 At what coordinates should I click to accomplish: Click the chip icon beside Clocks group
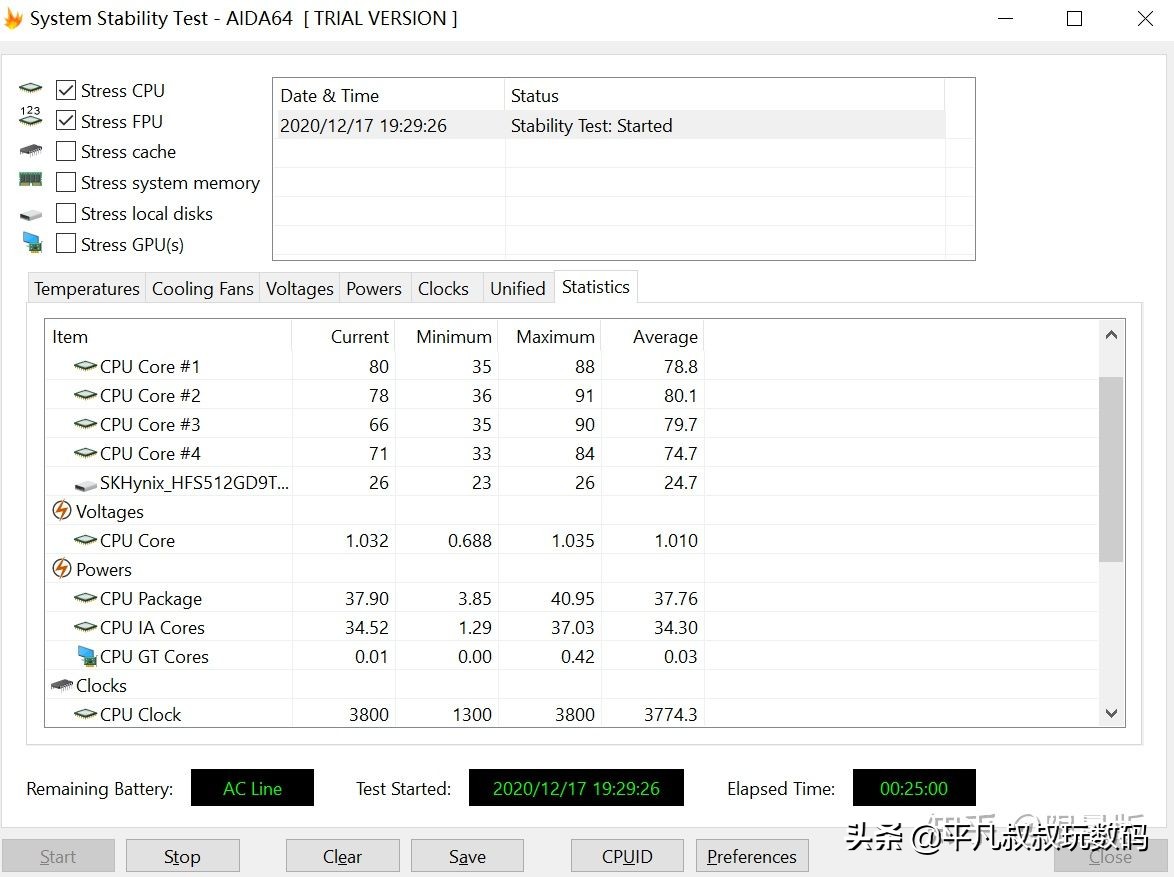(x=61, y=685)
